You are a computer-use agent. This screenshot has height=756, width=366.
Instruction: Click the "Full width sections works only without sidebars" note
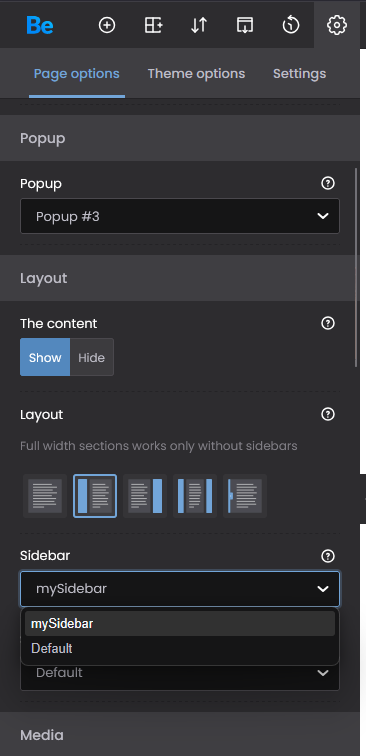(x=159, y=446)
